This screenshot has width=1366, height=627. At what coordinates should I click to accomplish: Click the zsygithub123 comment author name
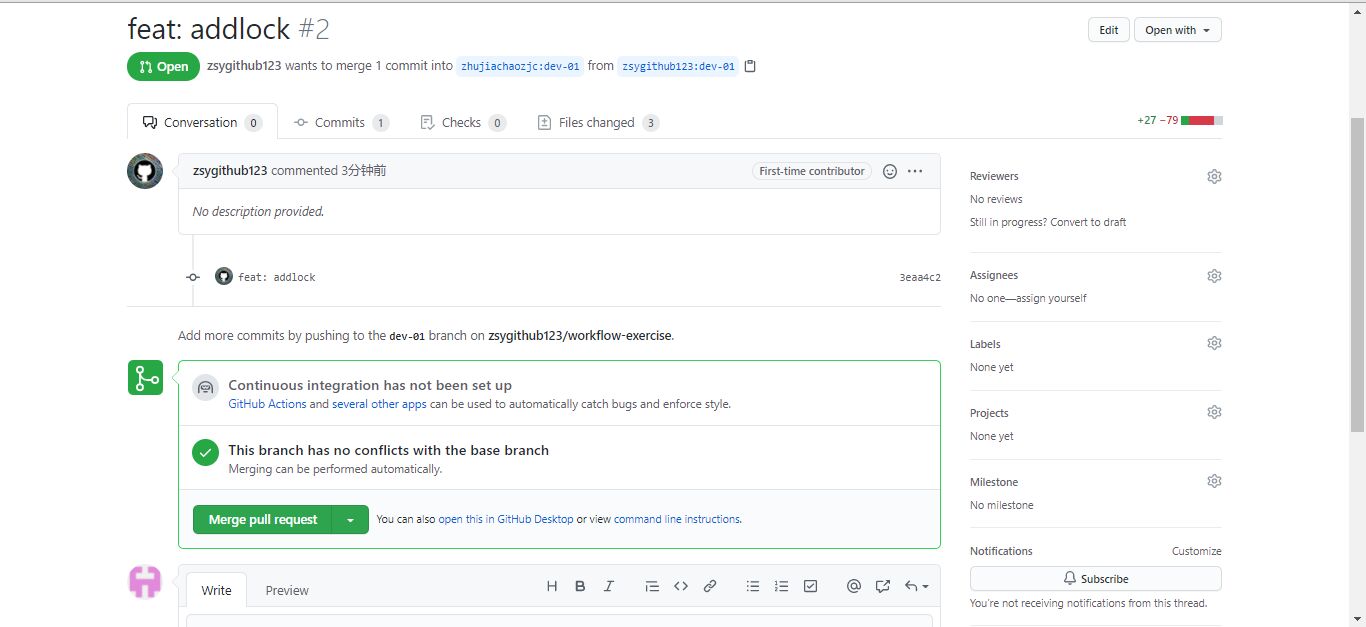point(230,171)
